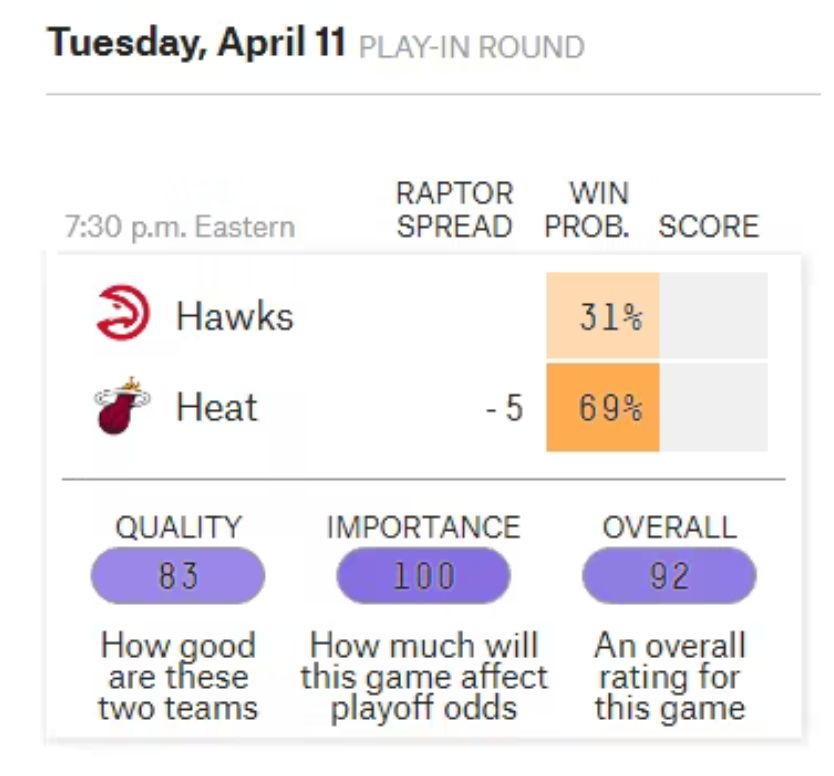This screenshot has height=776, width=834.
Task: Click the Heat 69% win probability cell
Action: [603, 407]
